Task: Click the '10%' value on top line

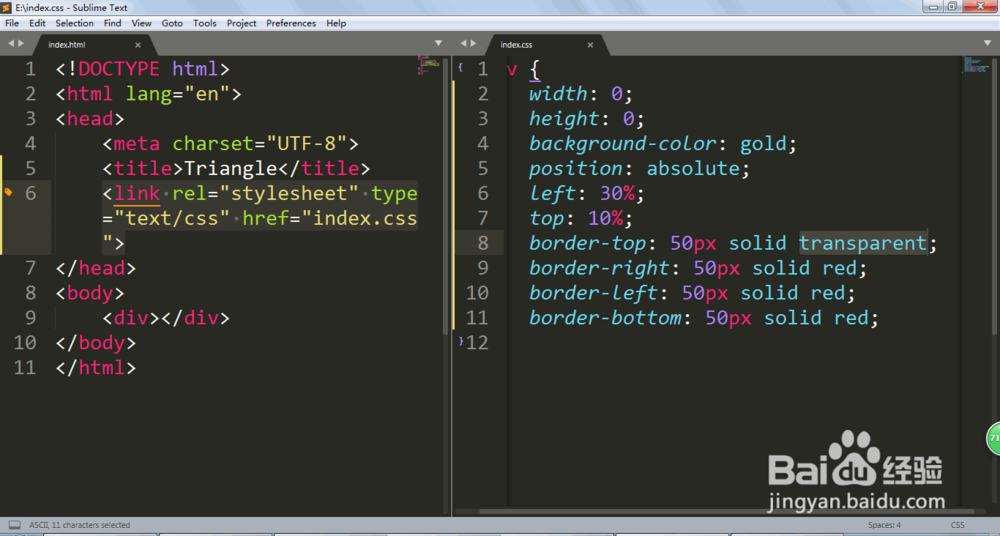Action: pos(605,218)
